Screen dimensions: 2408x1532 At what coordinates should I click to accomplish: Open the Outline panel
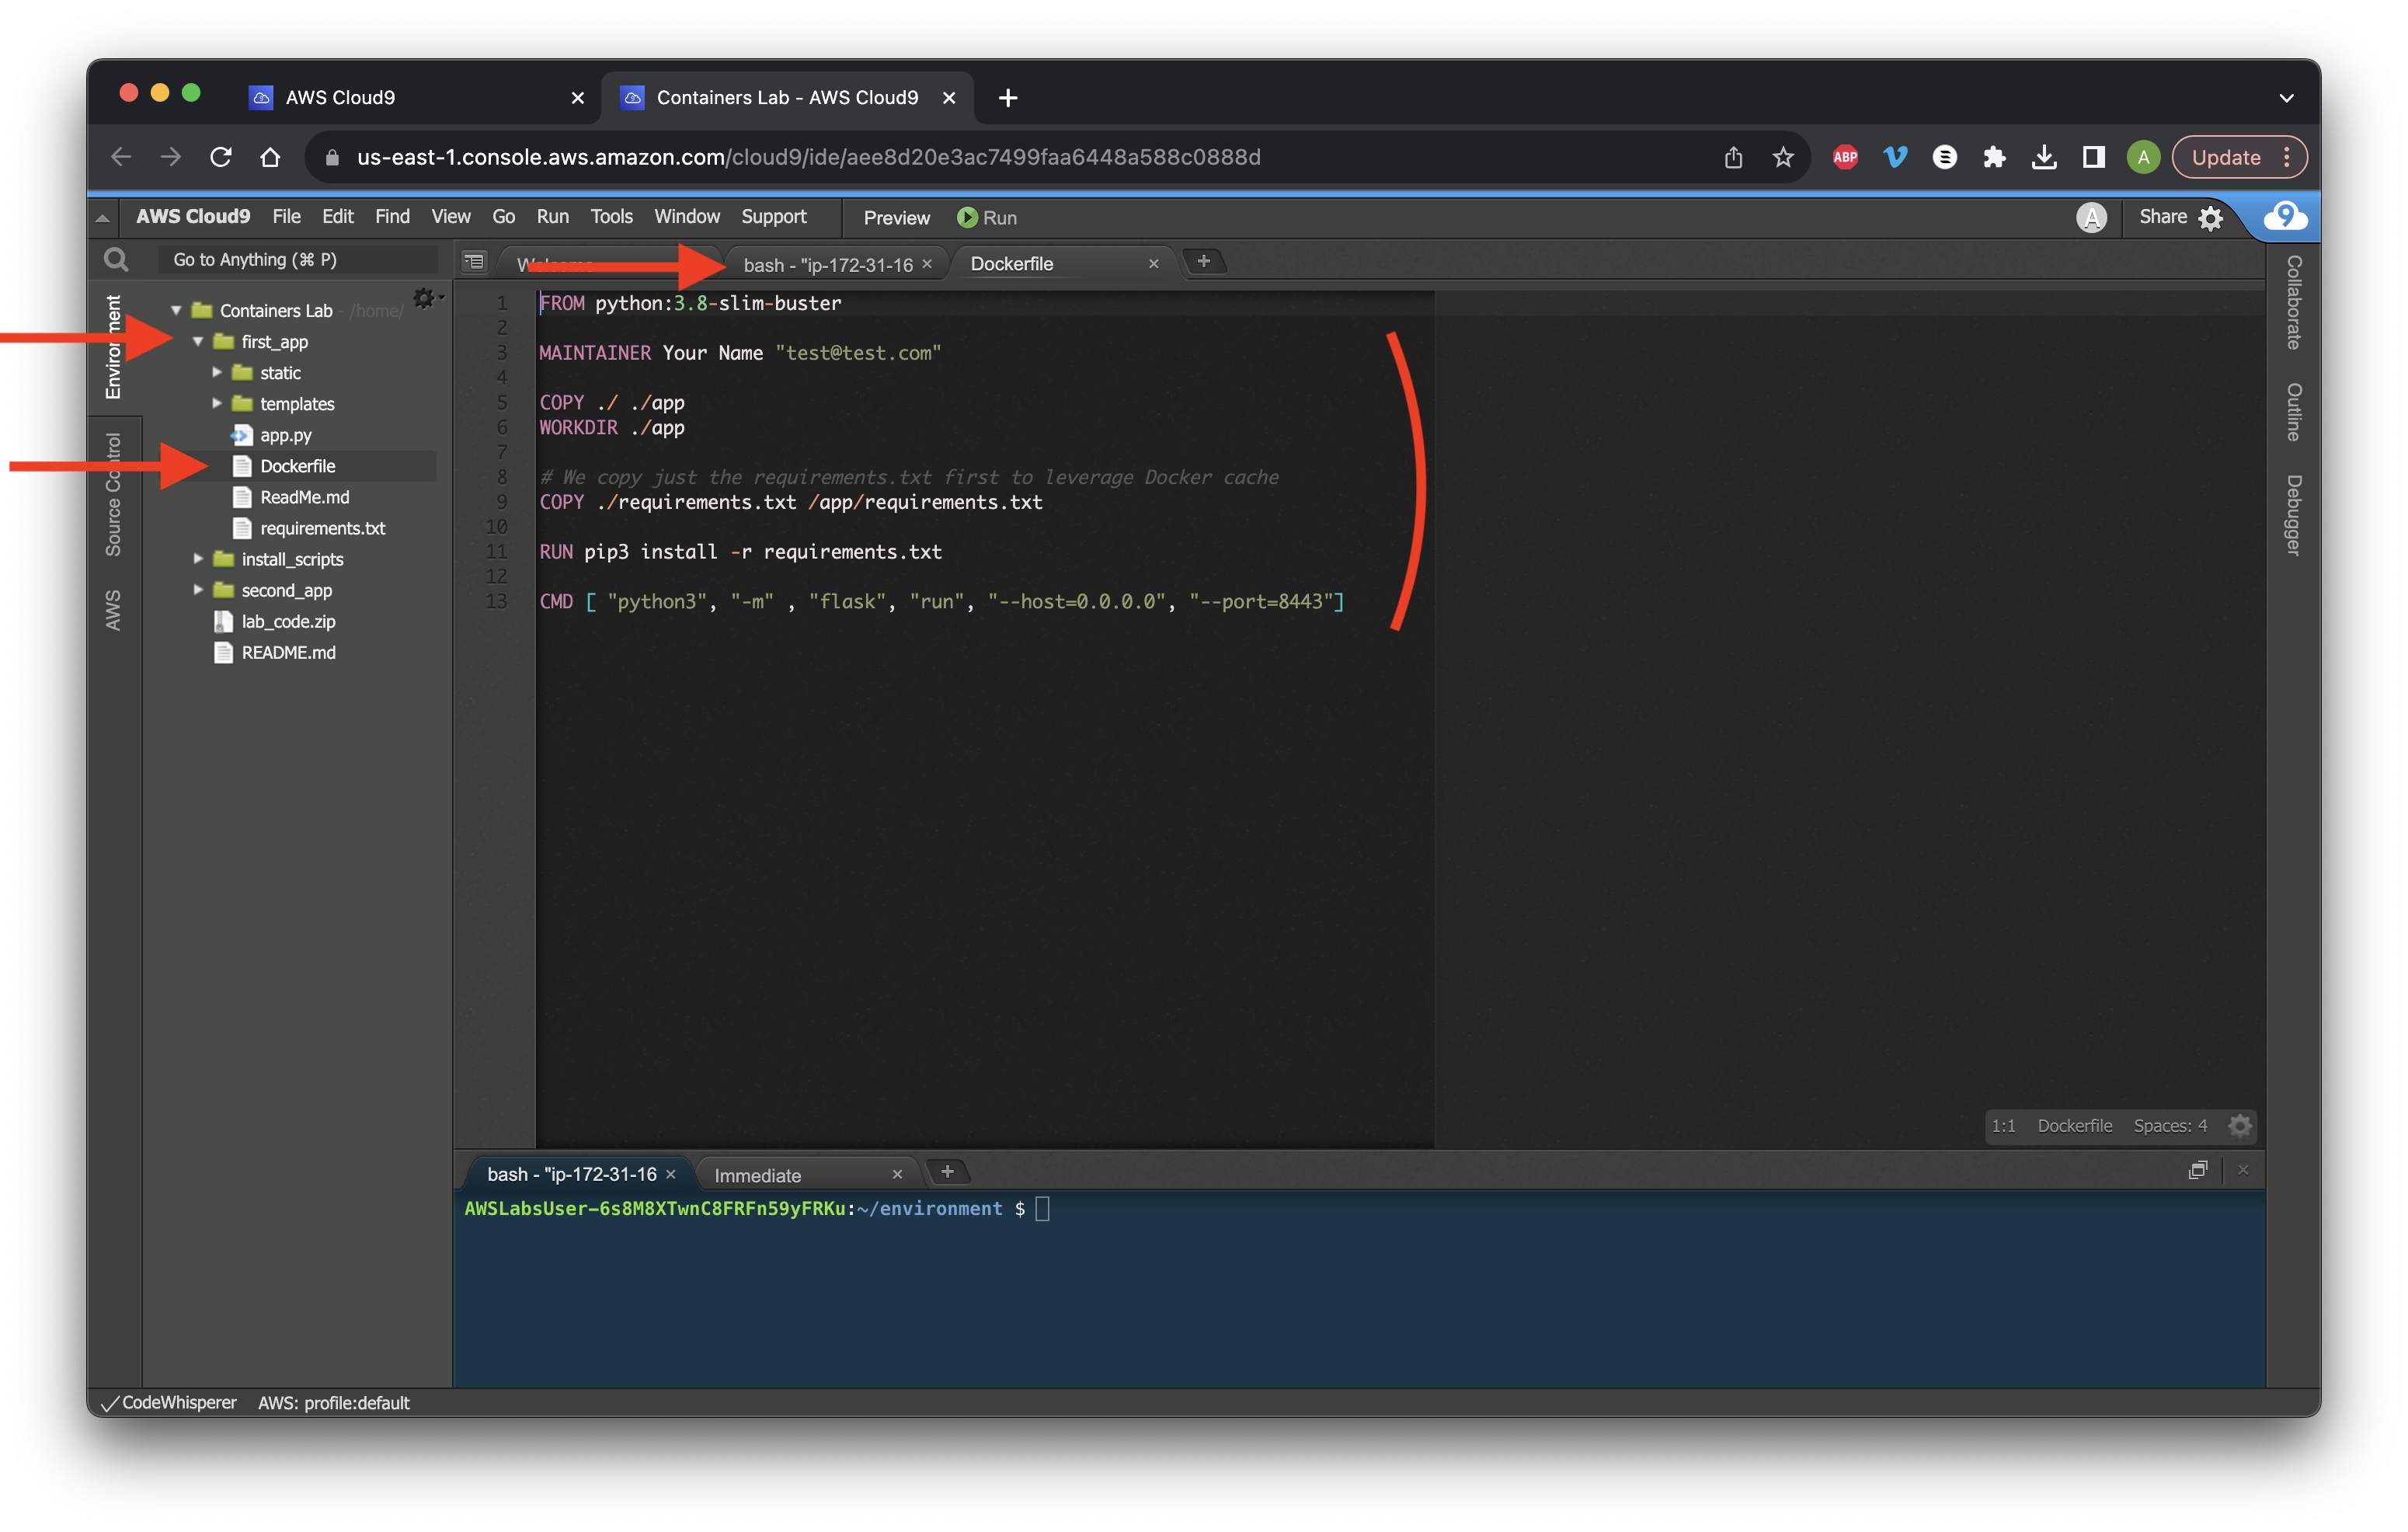(2293, 411)
